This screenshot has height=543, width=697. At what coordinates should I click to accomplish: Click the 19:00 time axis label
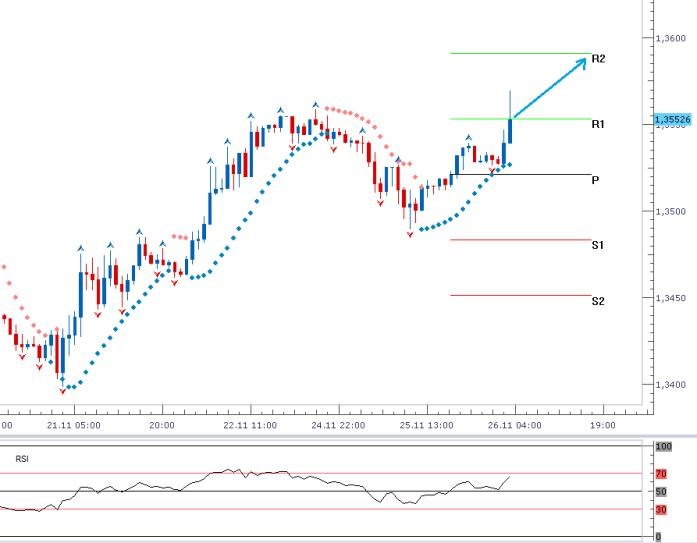point(603,425)
